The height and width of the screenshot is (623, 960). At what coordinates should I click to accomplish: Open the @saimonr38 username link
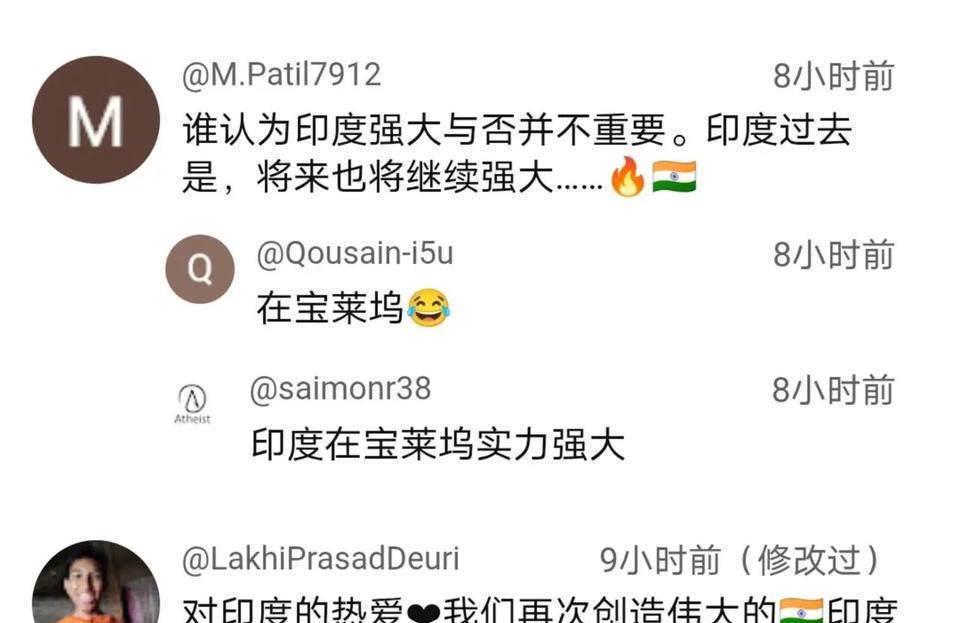click(x=340, y=389)
